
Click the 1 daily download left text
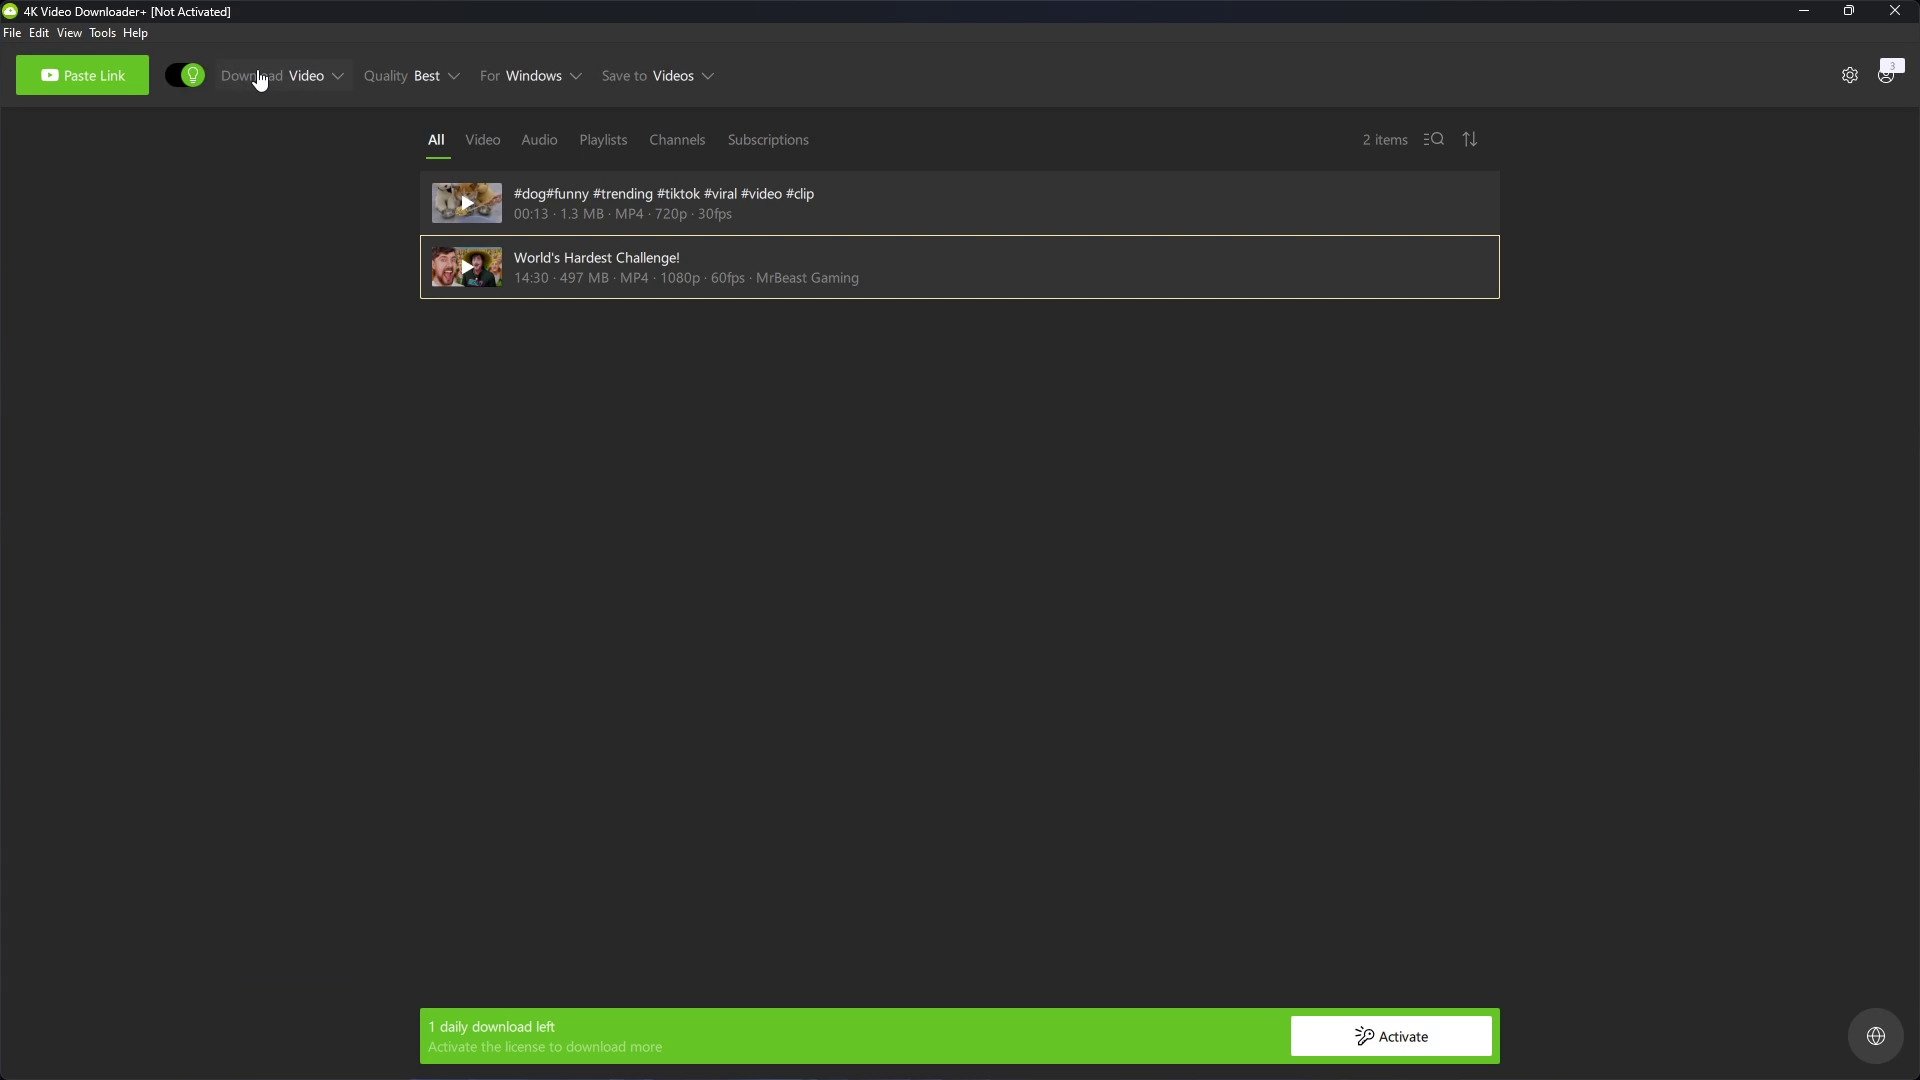492,1027
